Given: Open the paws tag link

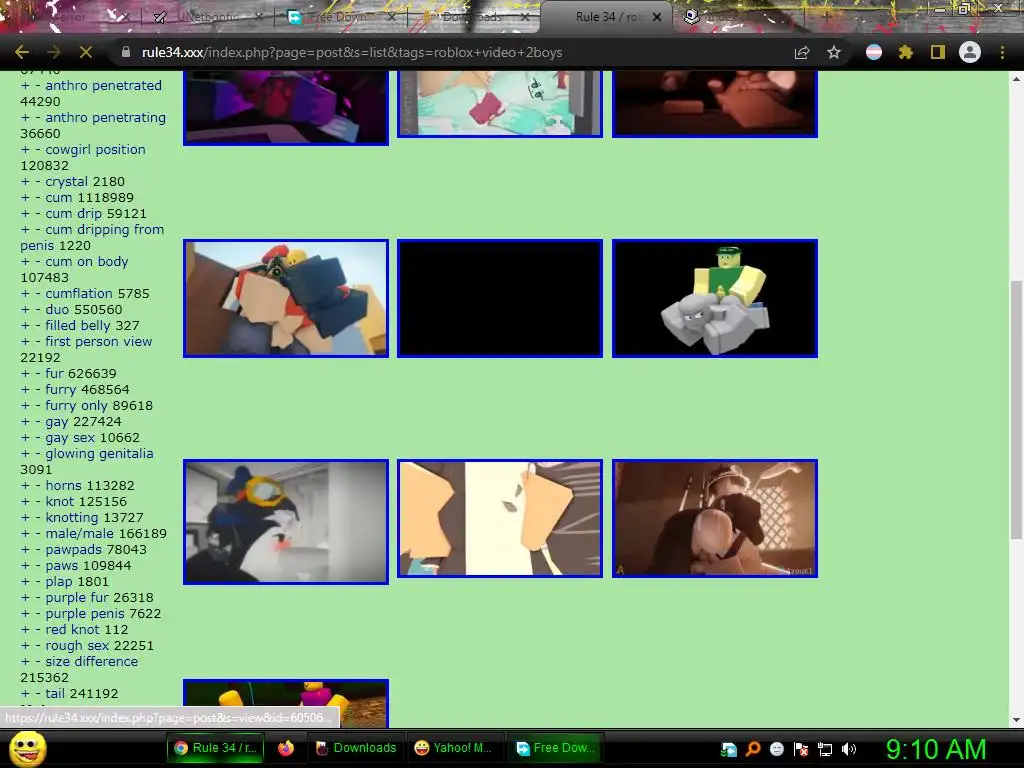Looking at the screenshot, I should click(x=61, y=566).
